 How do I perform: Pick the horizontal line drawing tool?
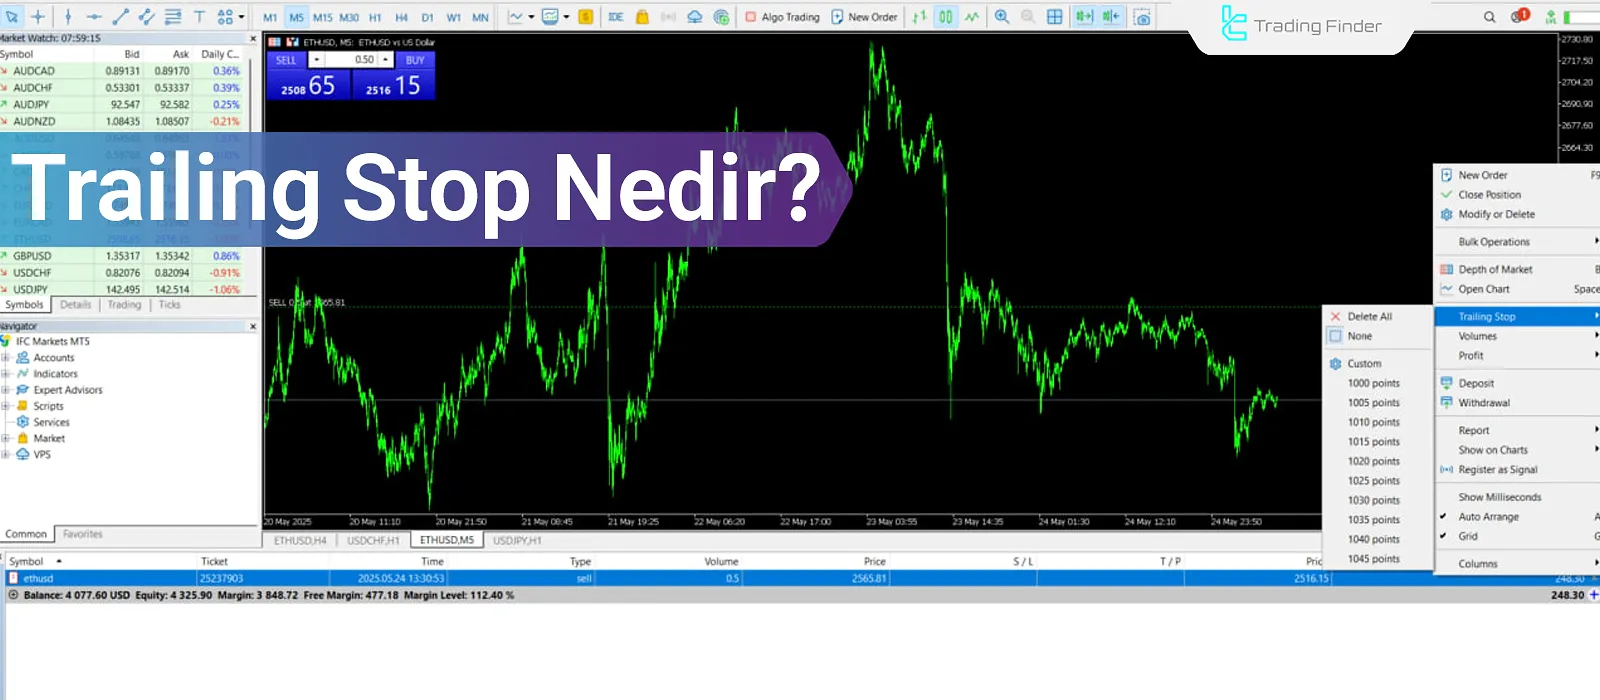point(94,16)
